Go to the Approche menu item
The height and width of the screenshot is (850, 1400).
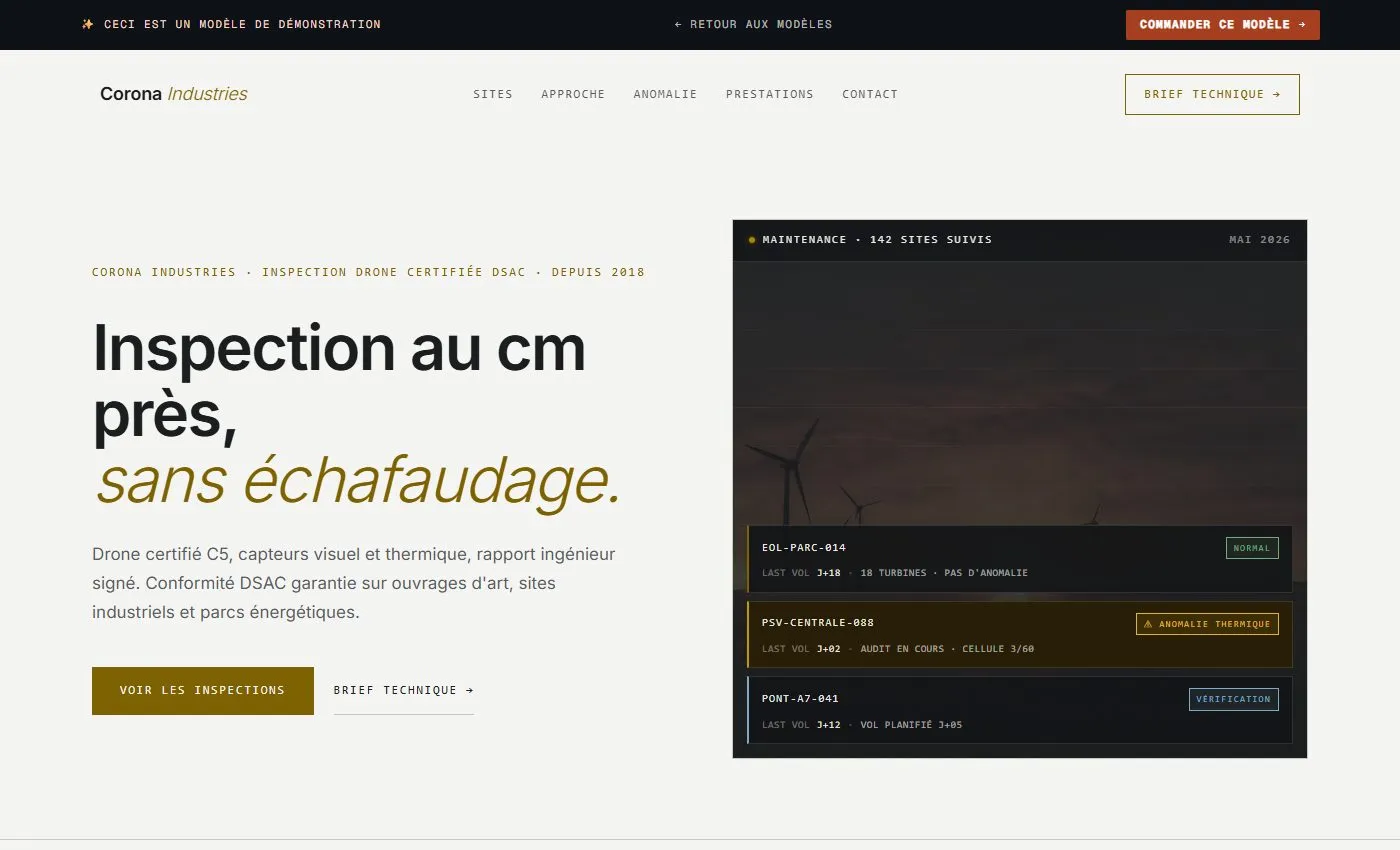click(x=573, y=94)
